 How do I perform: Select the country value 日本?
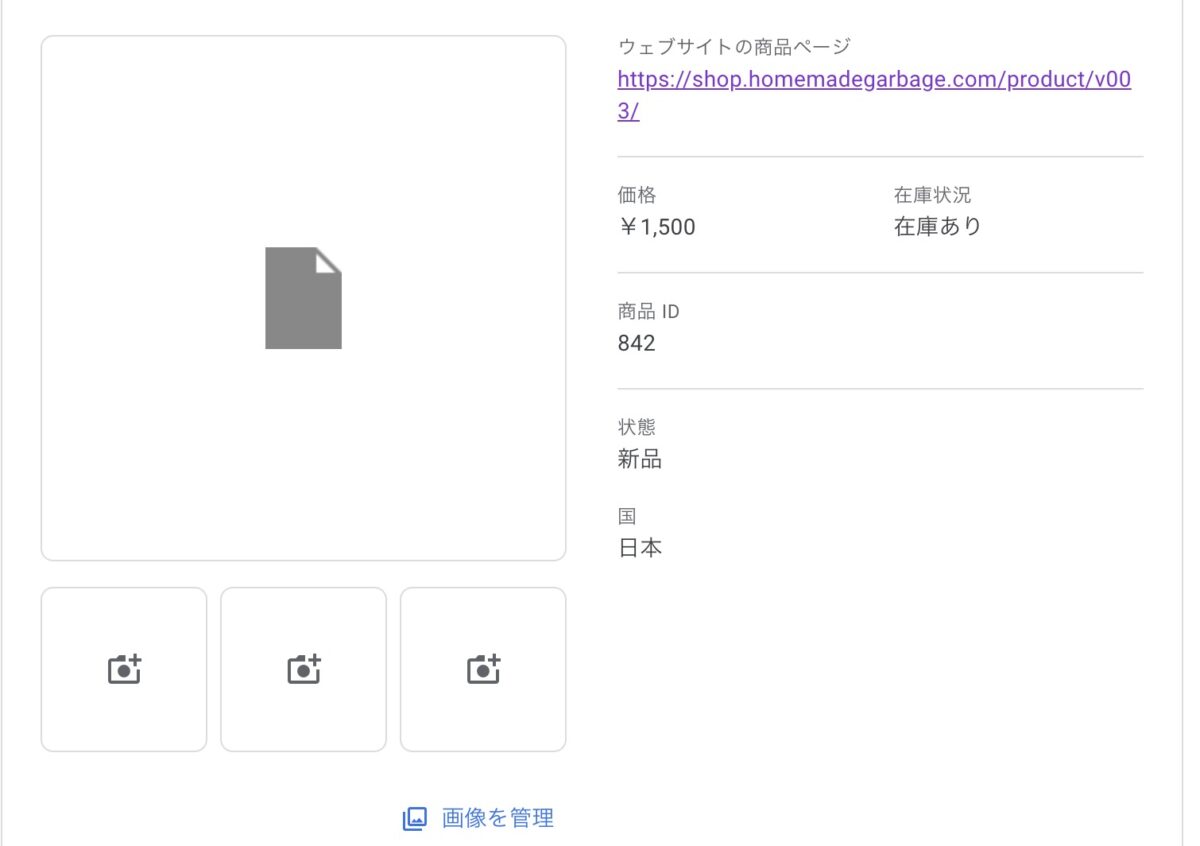point(640,548)
